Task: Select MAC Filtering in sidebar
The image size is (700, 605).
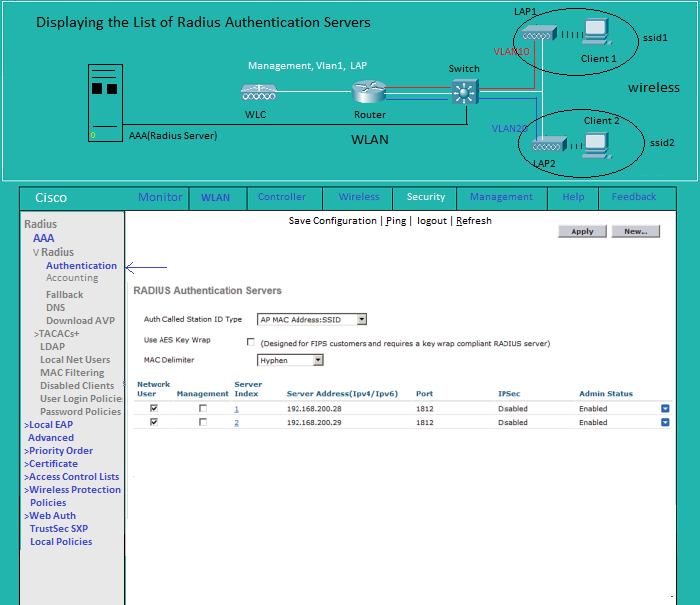Action: click(x=72, y=372)
